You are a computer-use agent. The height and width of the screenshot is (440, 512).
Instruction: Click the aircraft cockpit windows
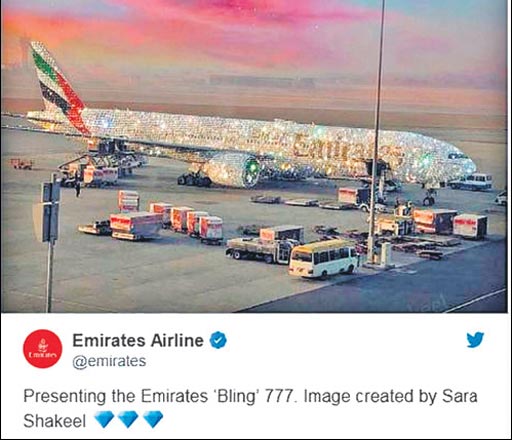[458, 156]
